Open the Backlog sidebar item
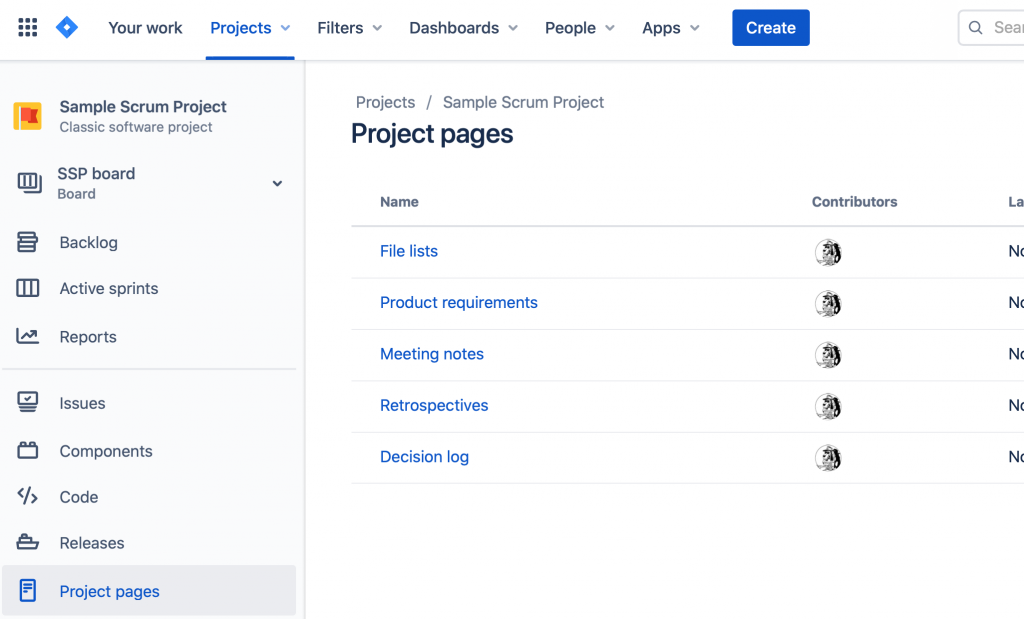Image resolution: width=1024 pixels, height=619 pixels. pos(149,242)
